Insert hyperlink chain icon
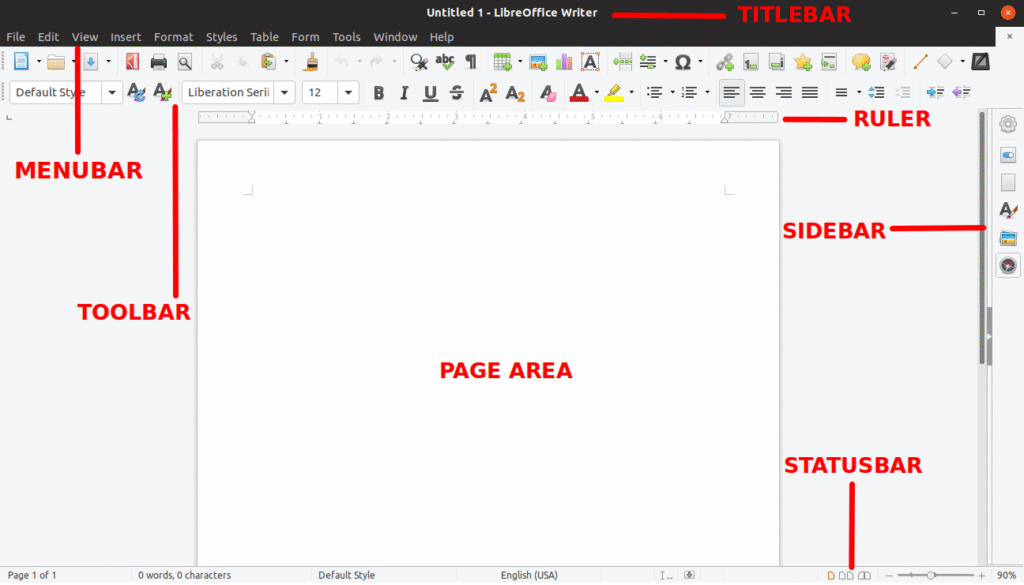The width and height of the screenshot is (1024, 585). coord(725,62)
